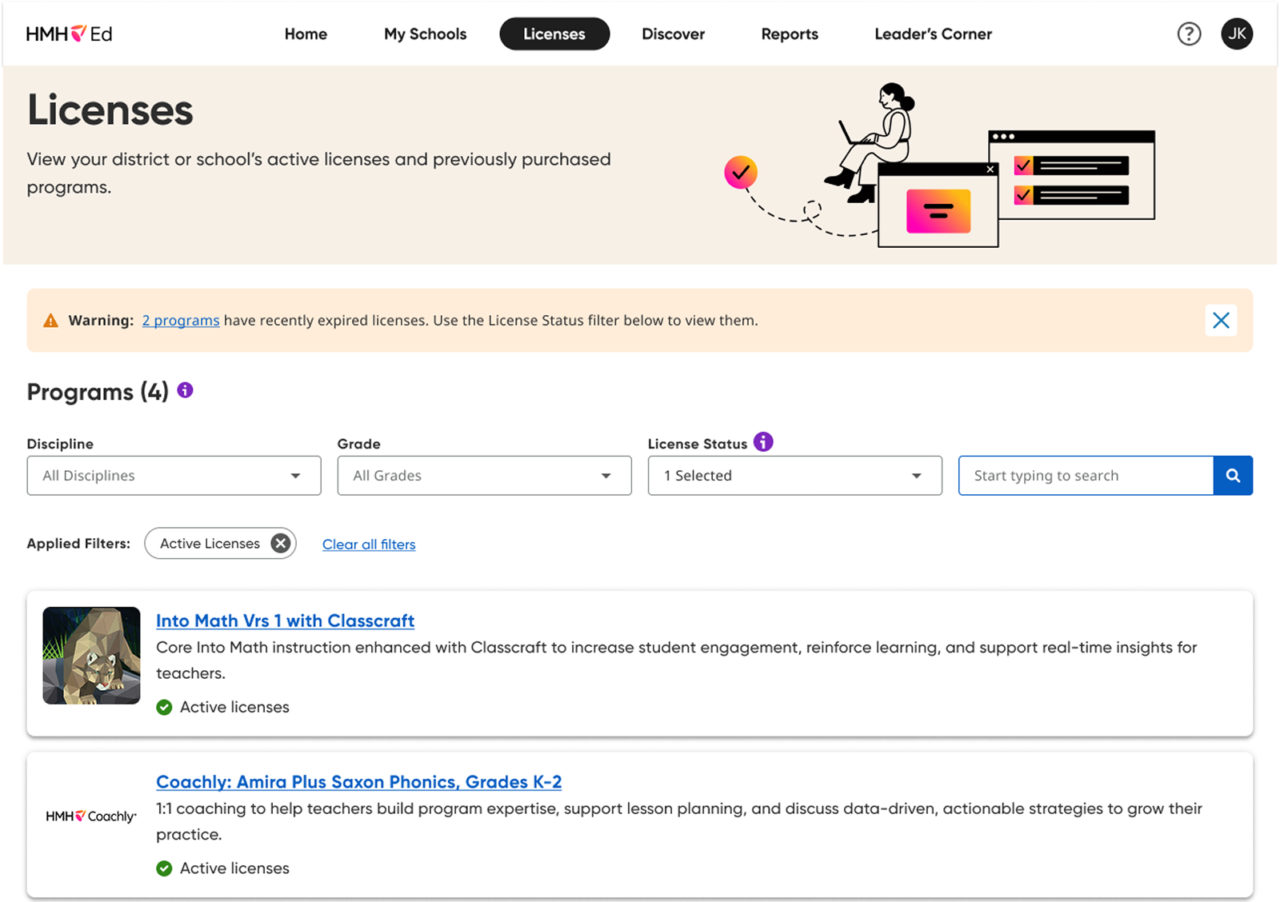Open the Coachly: Amira Plus Saxon Phonics link
This screenshot has height=902, width=1280.
(359, 782)
